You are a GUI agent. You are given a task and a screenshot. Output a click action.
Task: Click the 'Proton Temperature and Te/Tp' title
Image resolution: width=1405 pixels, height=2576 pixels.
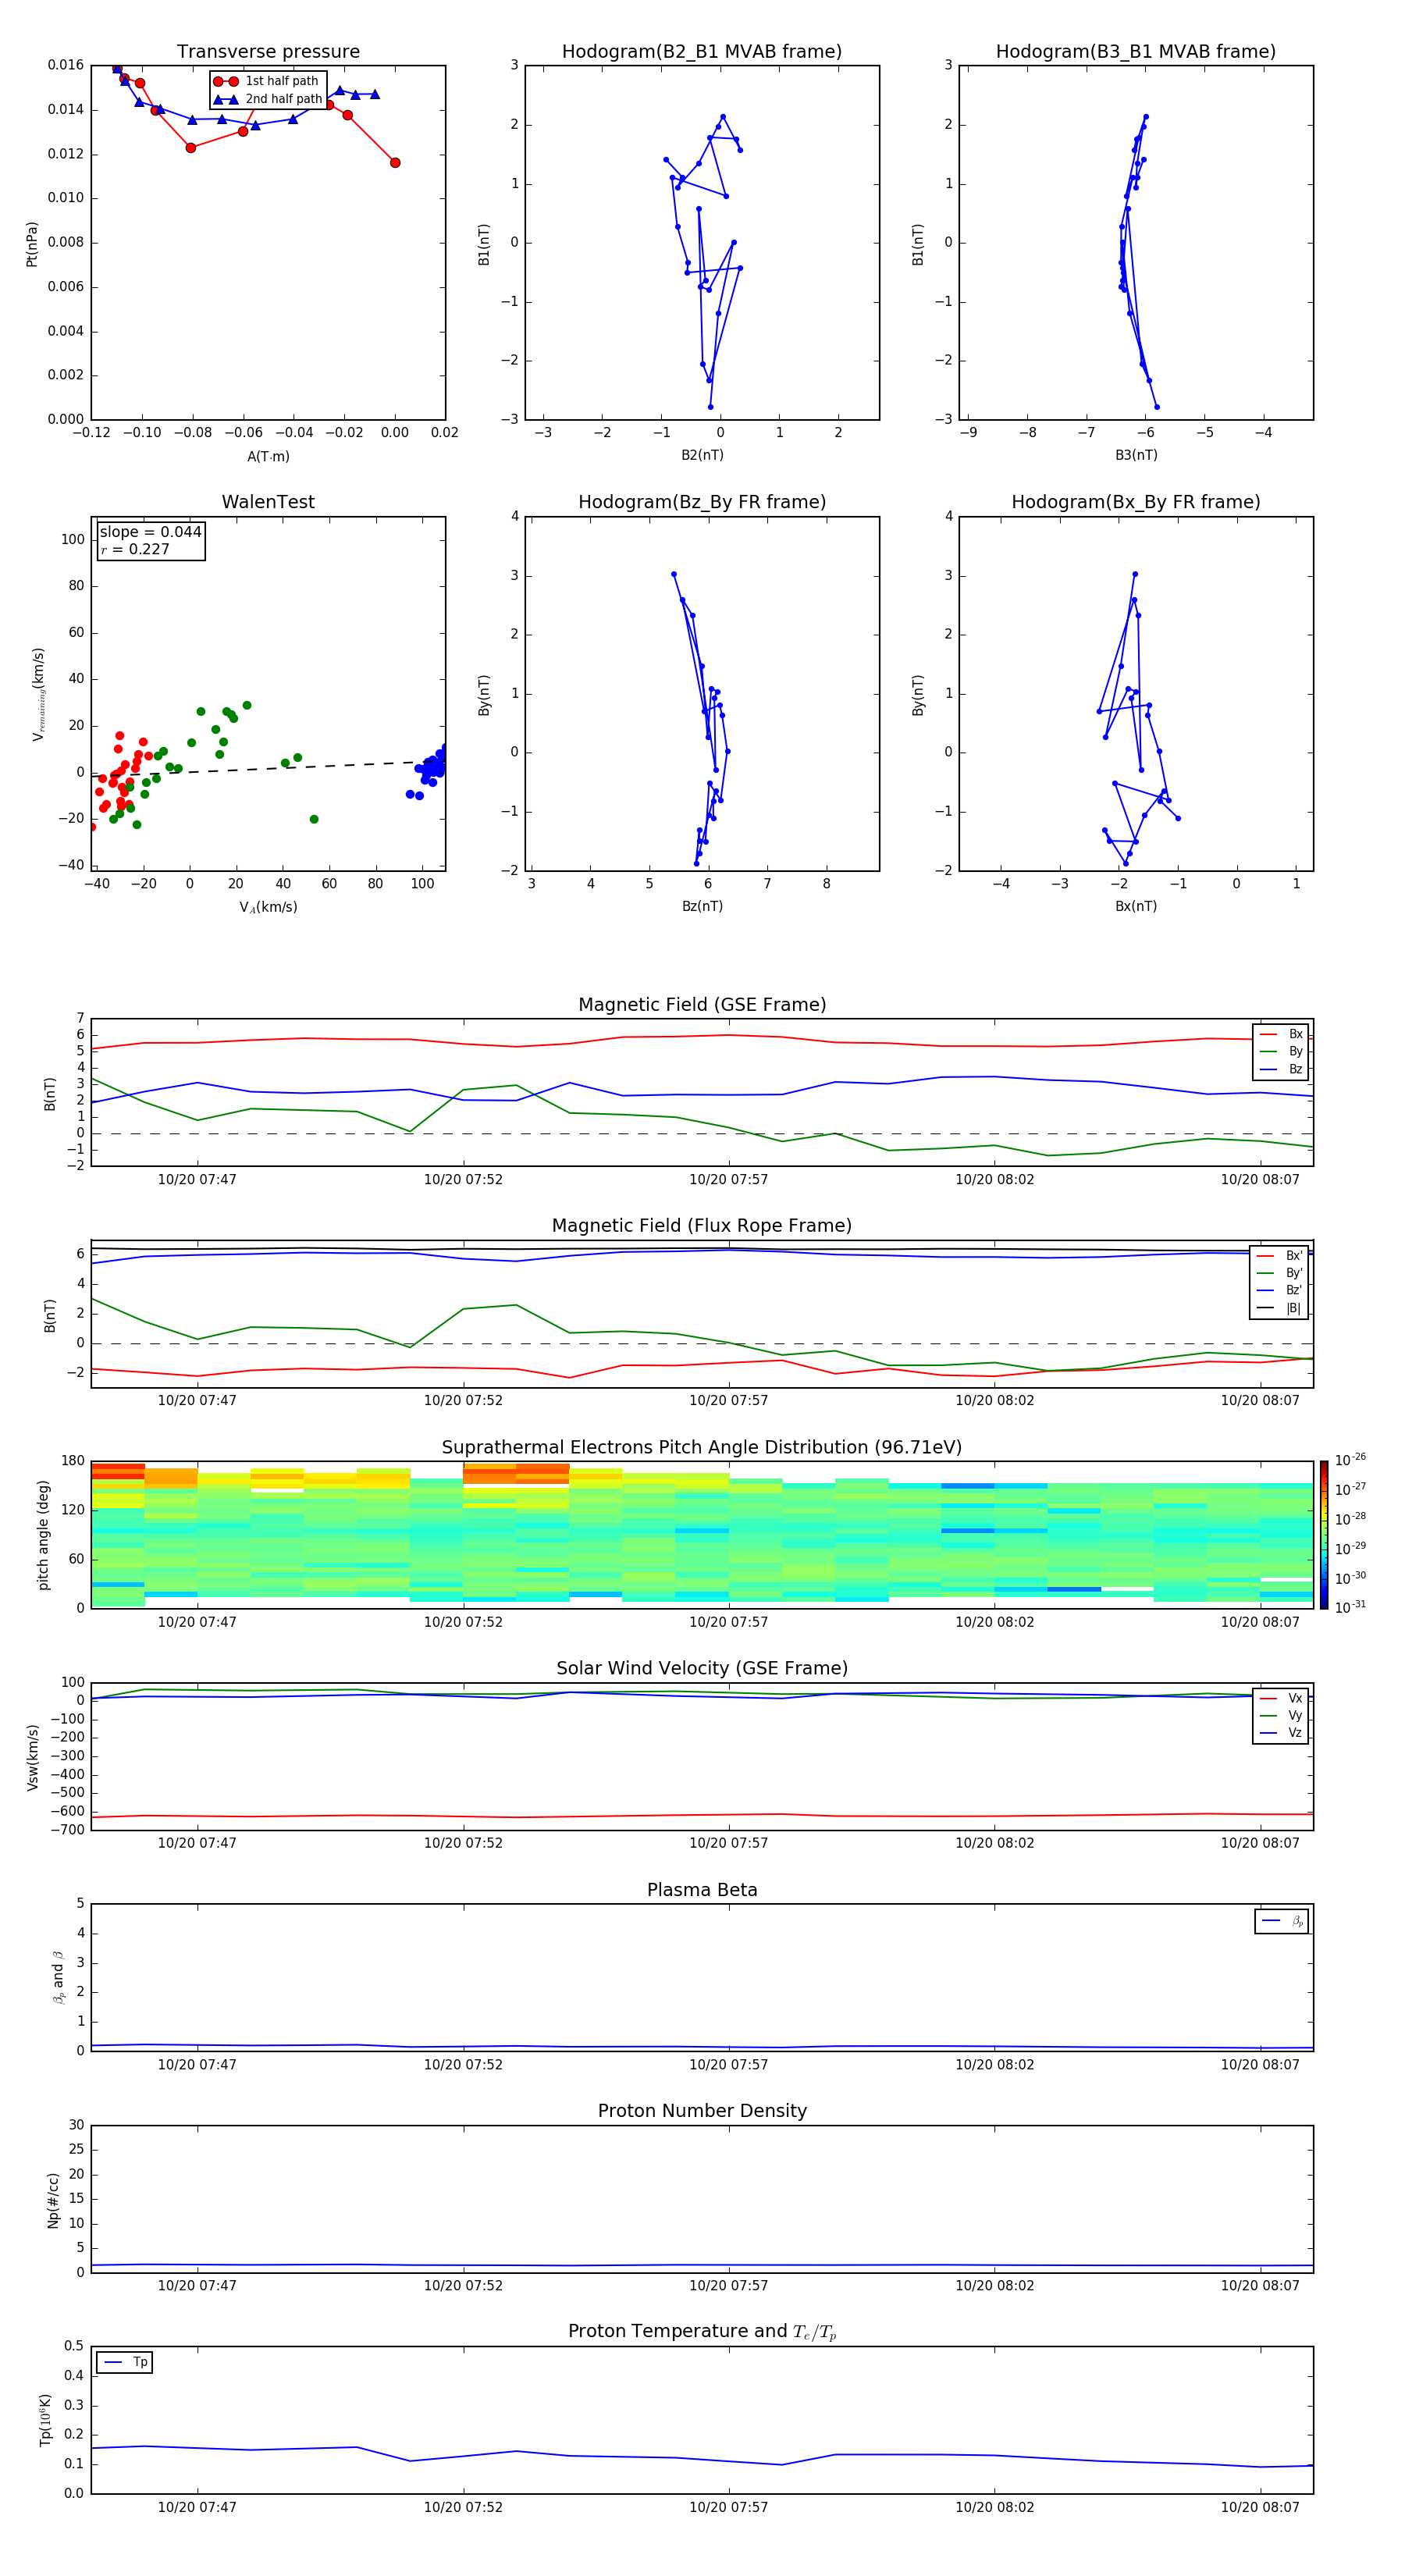click(x=702, y=2331)
